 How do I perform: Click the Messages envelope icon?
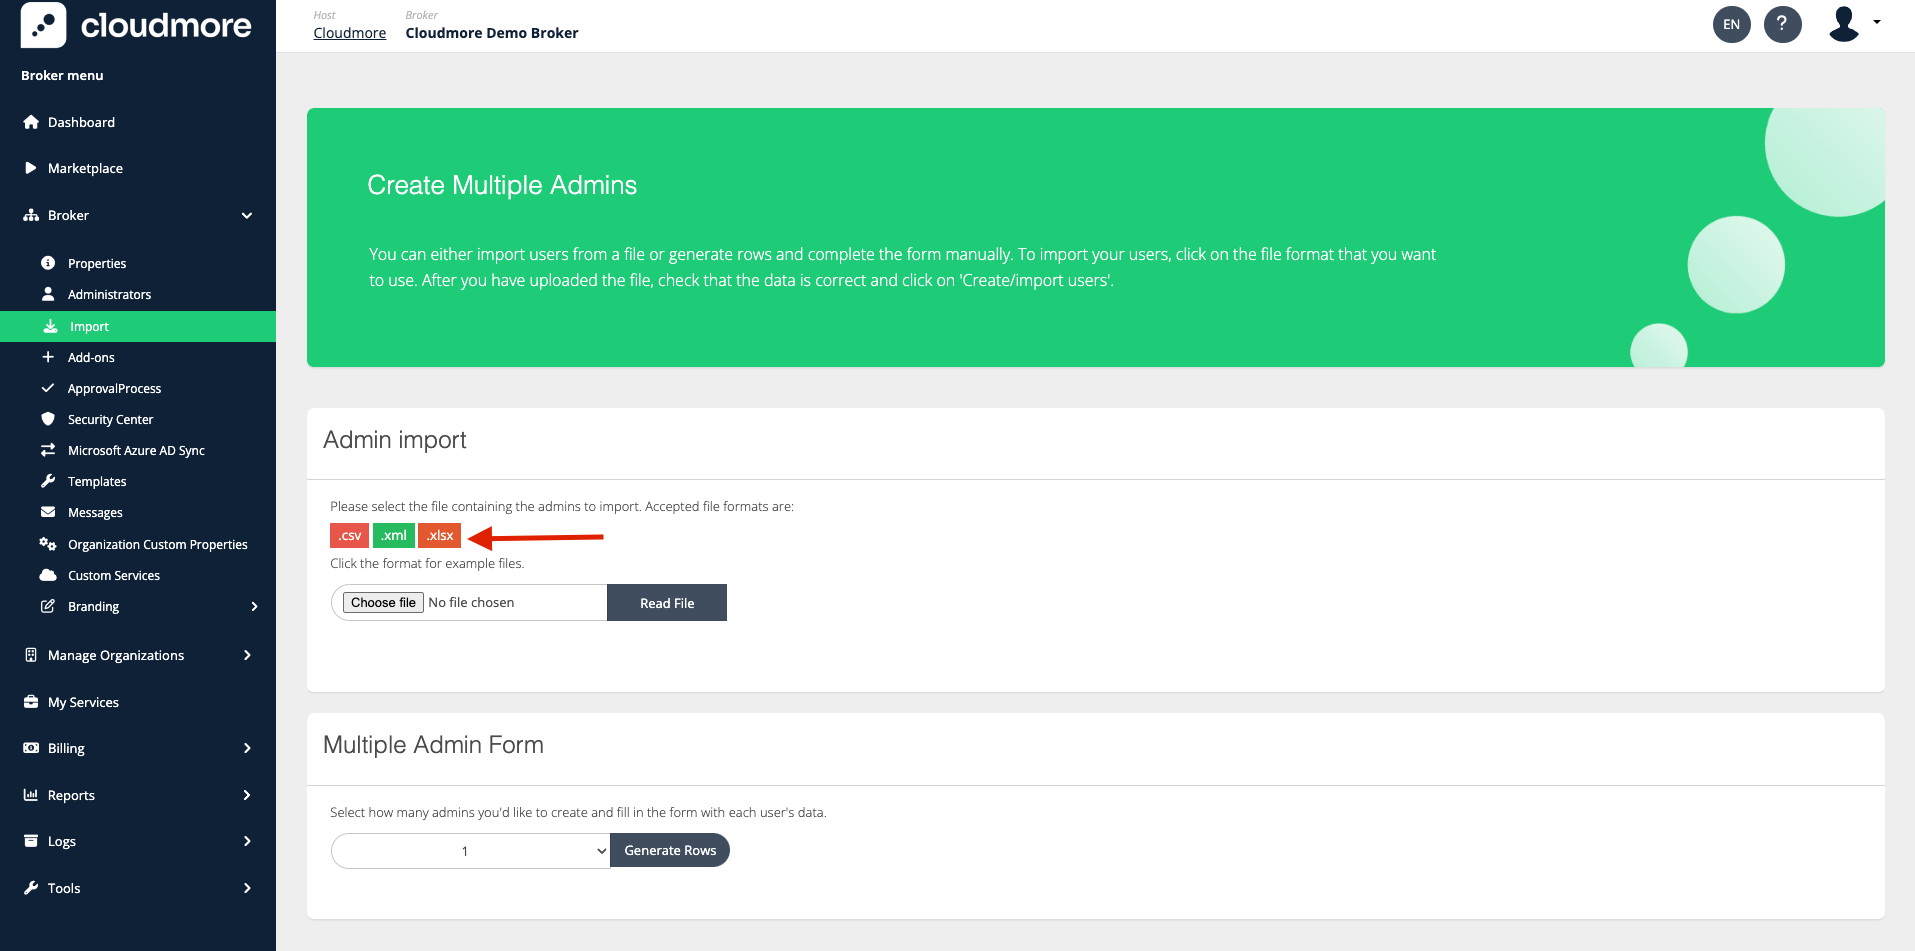(x=48, y=512)
